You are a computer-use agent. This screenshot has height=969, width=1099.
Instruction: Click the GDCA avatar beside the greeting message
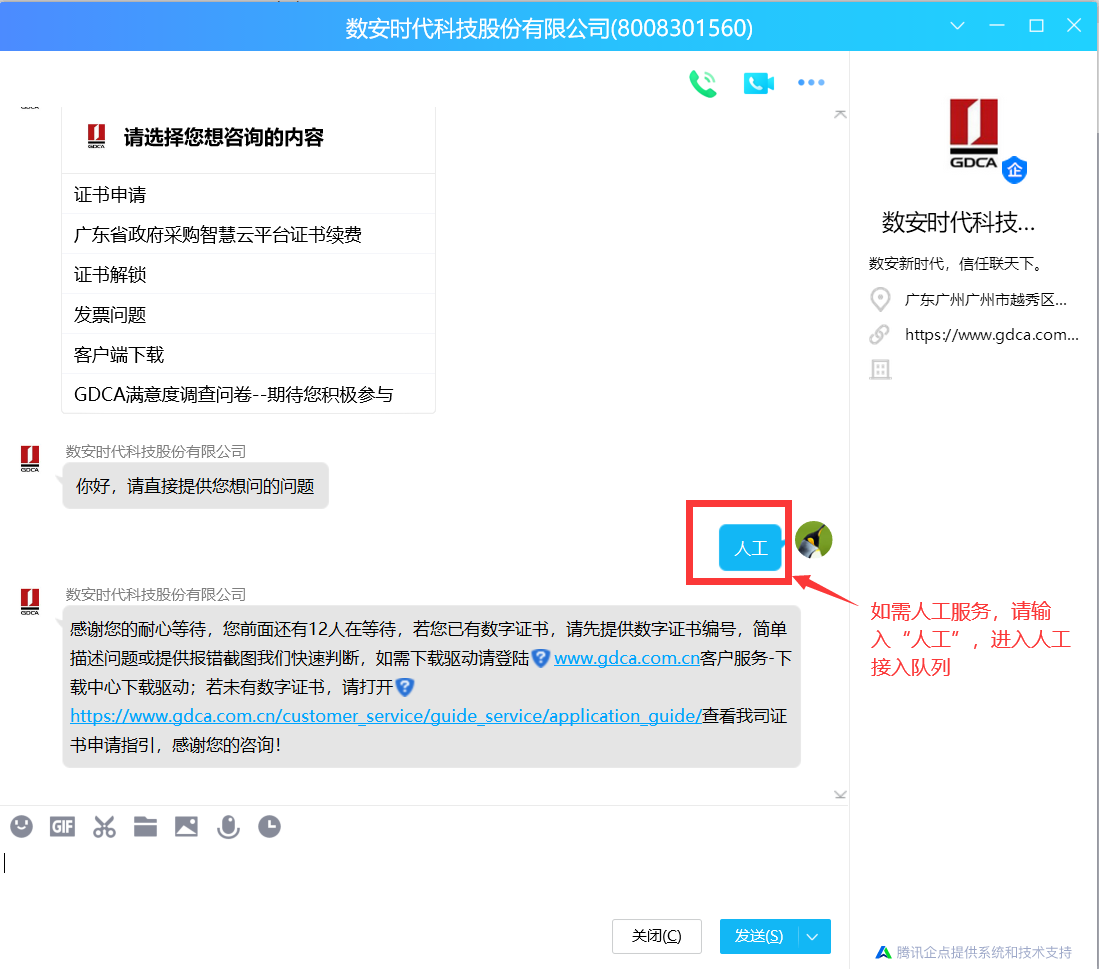click(x=29, y=459)
